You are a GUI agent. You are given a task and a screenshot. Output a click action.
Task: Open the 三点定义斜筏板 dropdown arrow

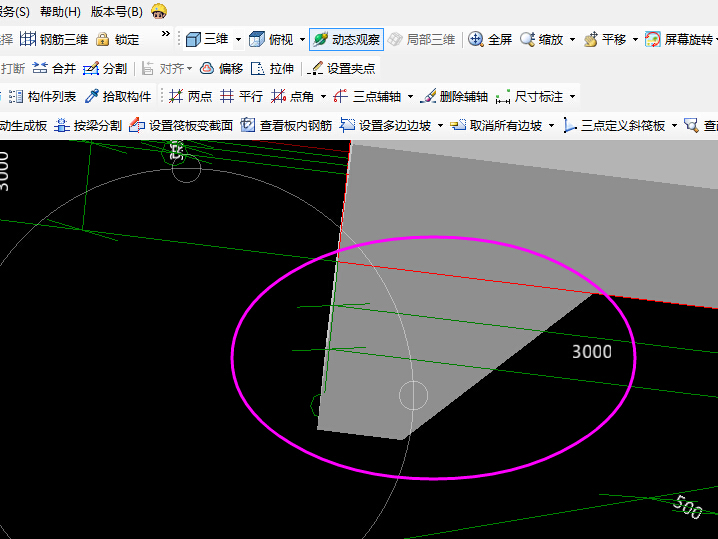674,125
